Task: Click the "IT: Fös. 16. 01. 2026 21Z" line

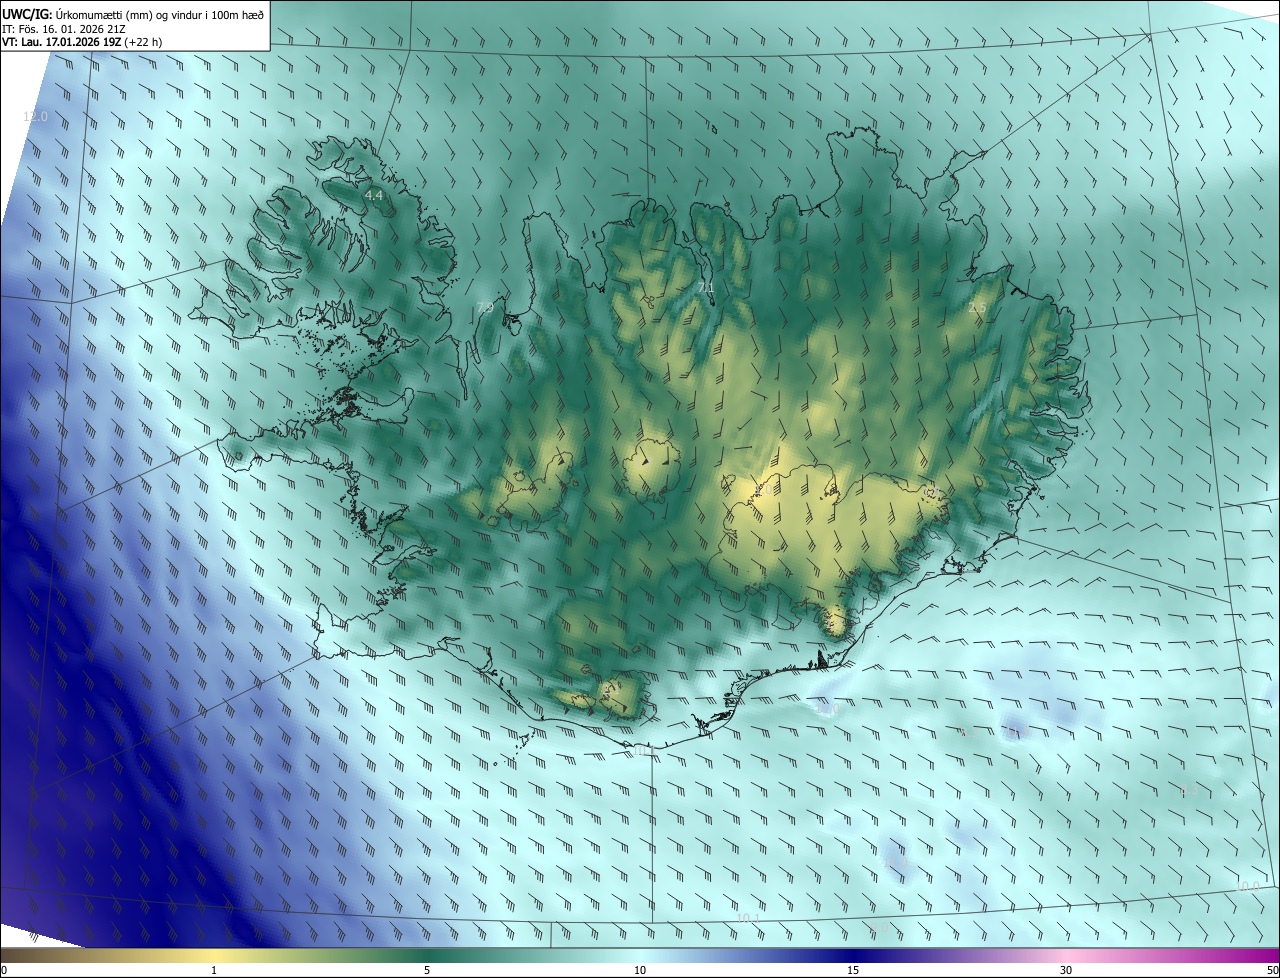Action: (x=63, y=28)
